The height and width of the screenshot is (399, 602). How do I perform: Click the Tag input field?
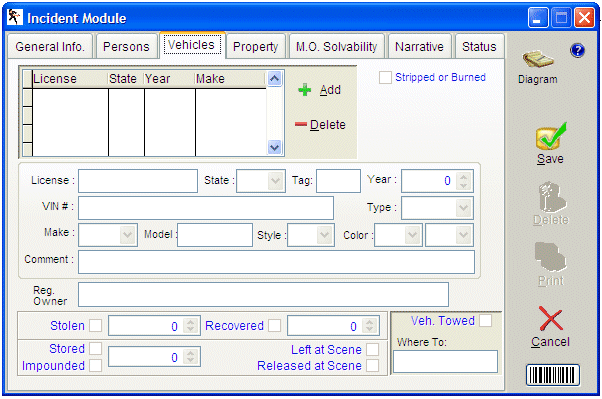tap(338, 181)
